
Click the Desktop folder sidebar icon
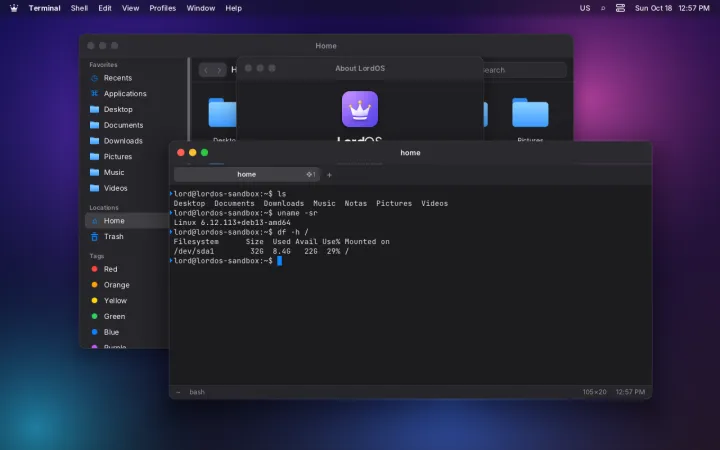pyautogui.click(x=94, y=109)
